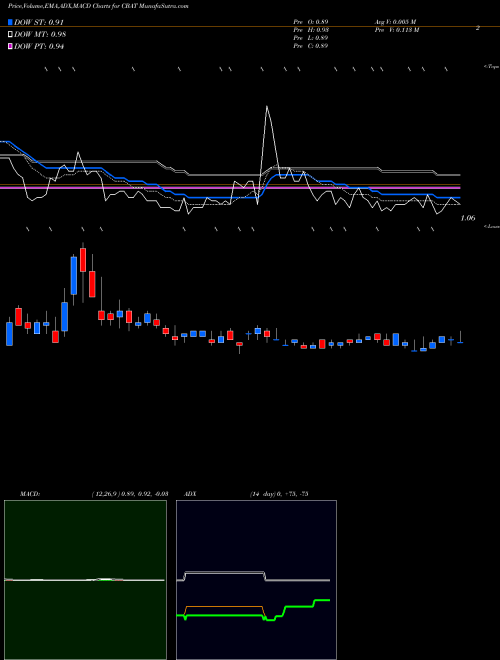Click the white line's sharp spike peak
The image size is (500, 660).
click(x=266, y=106)
